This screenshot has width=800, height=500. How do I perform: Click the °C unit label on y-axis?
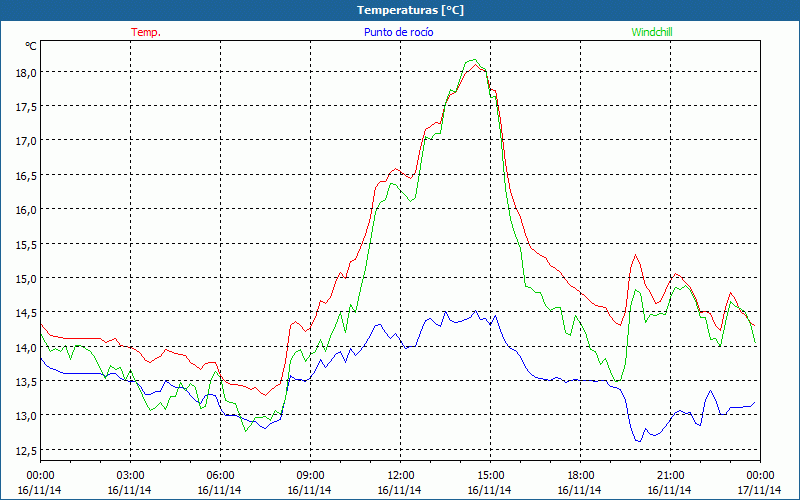(31, 46)
